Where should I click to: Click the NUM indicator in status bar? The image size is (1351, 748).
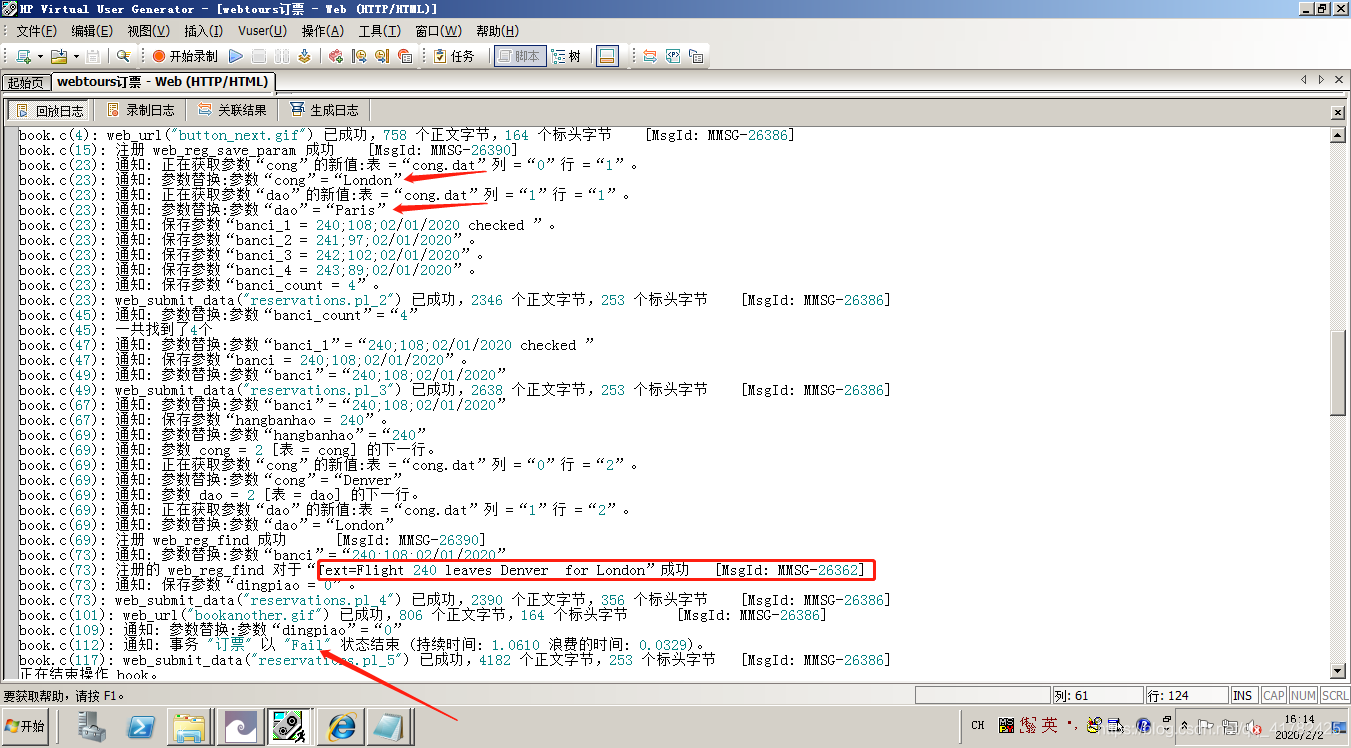tap(1304, 695)
